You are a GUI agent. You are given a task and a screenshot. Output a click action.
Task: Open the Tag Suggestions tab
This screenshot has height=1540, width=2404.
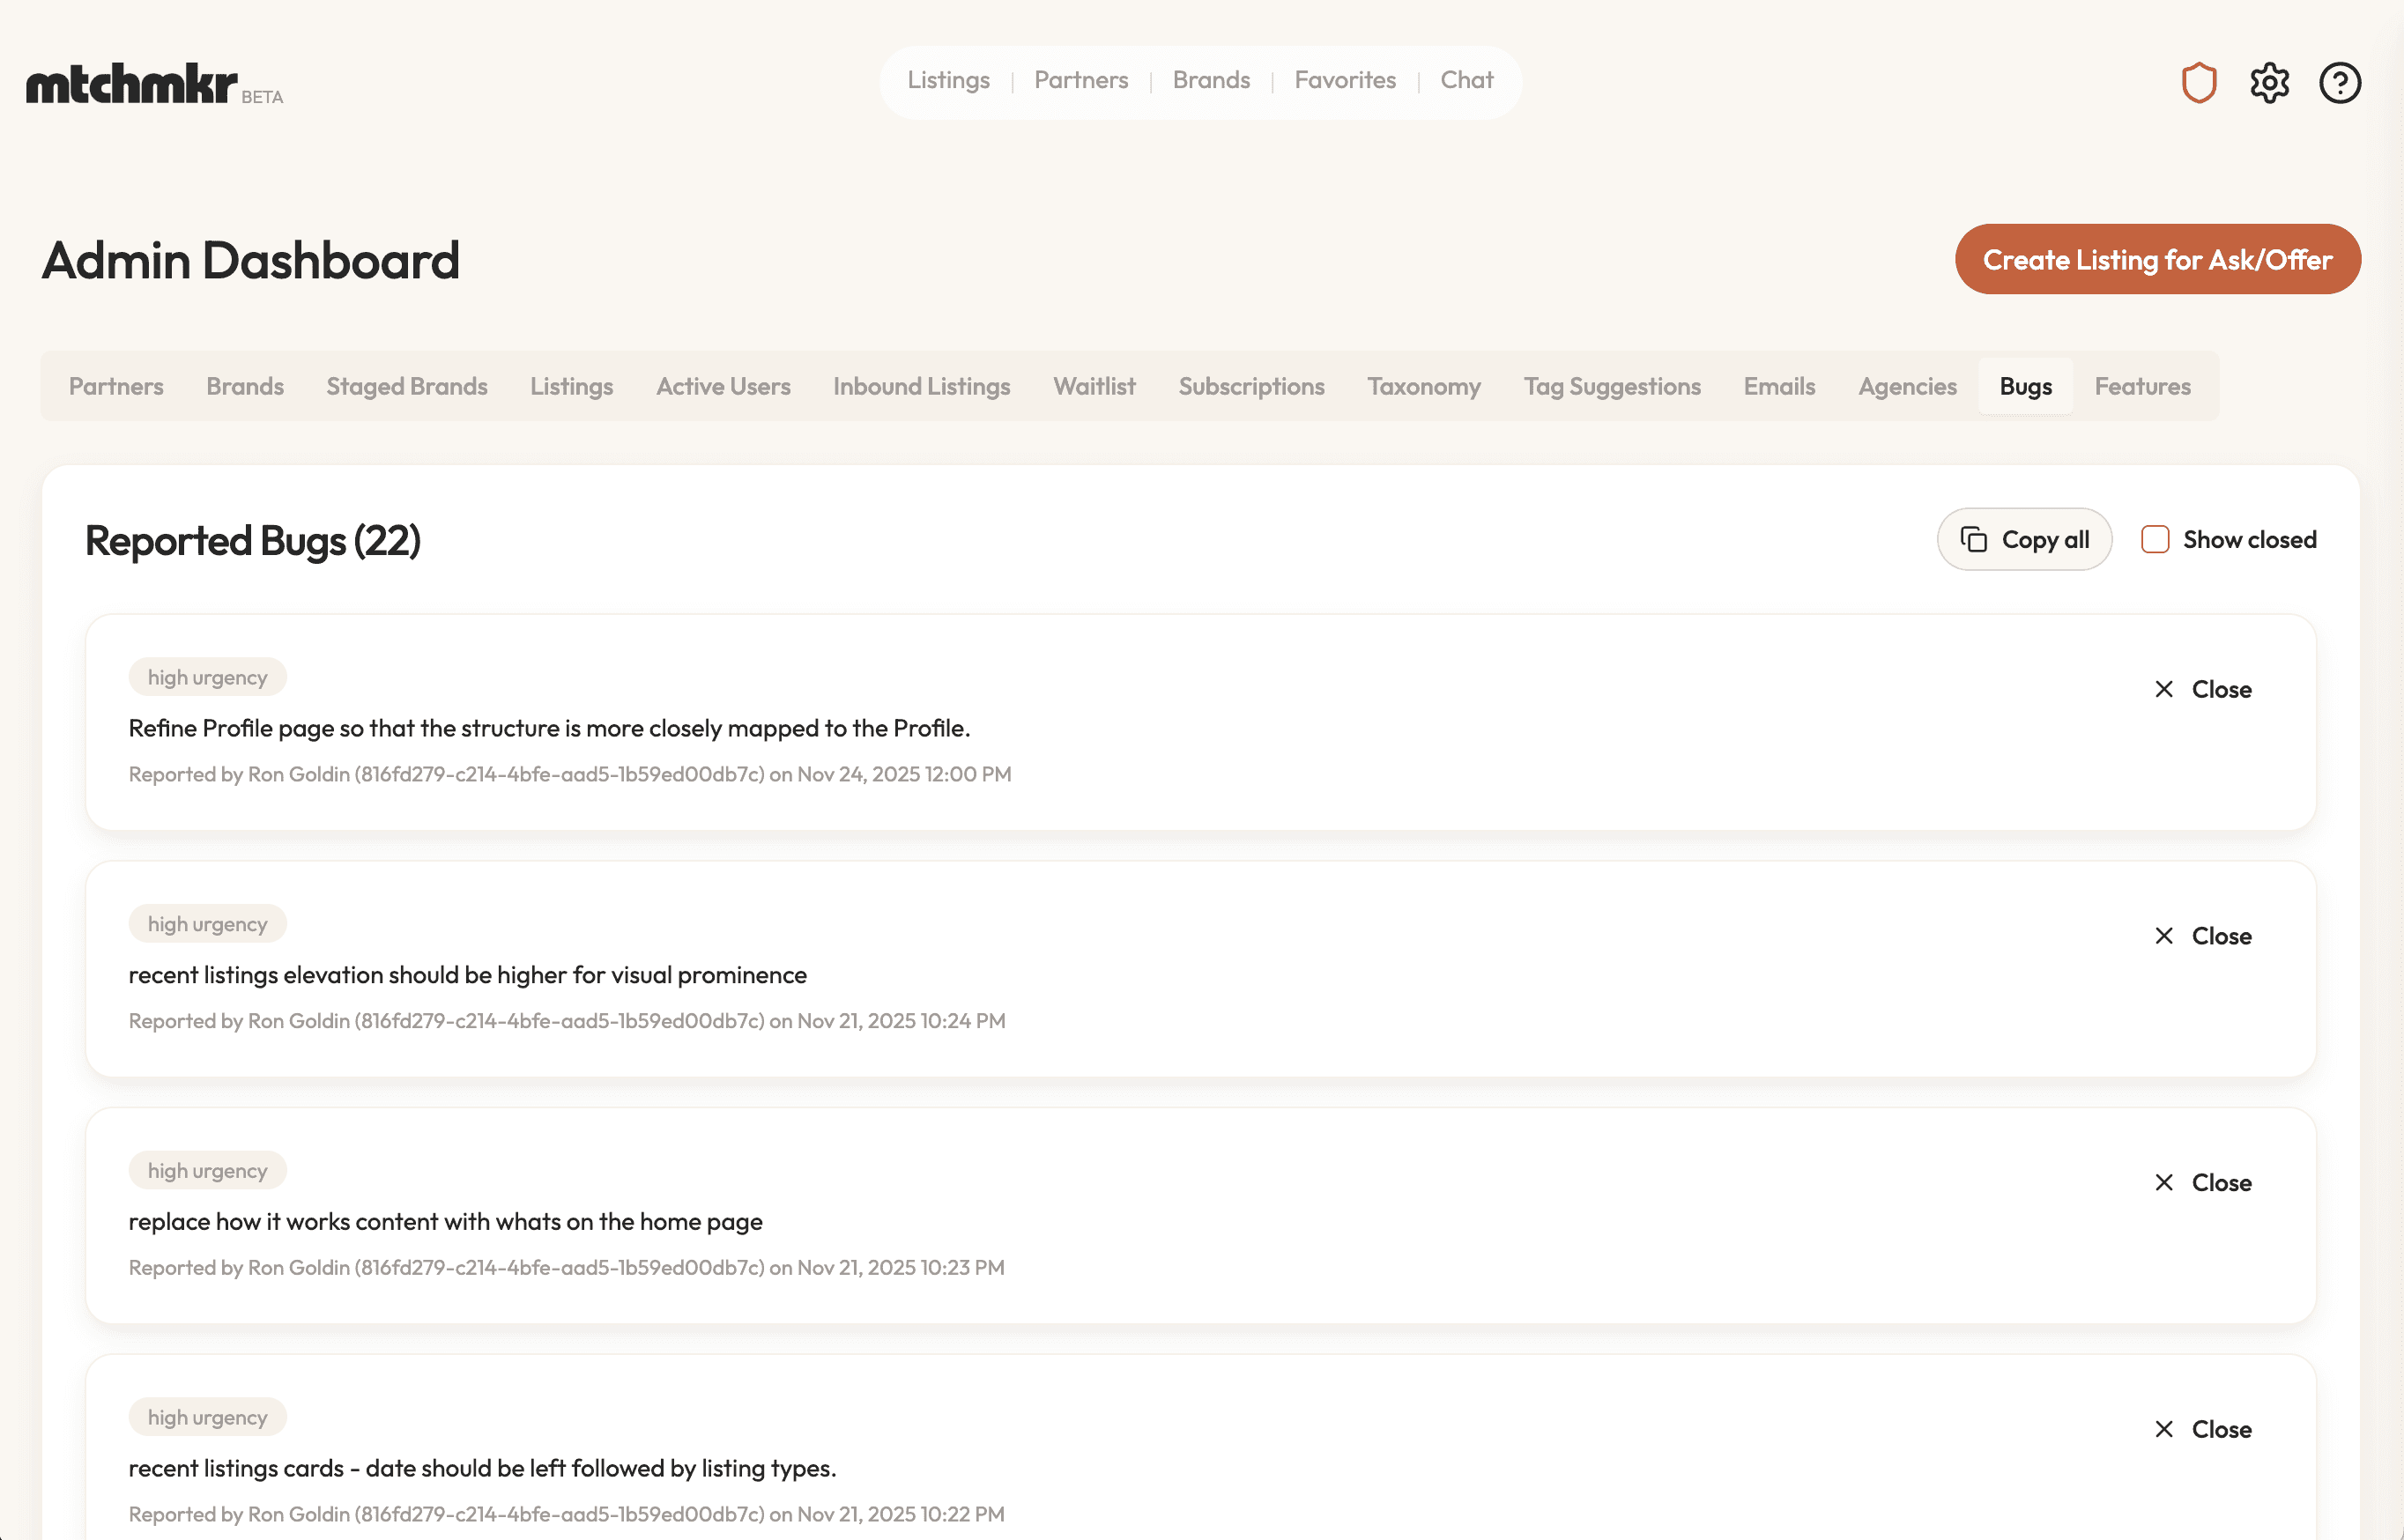click(x=1611, y=386)
